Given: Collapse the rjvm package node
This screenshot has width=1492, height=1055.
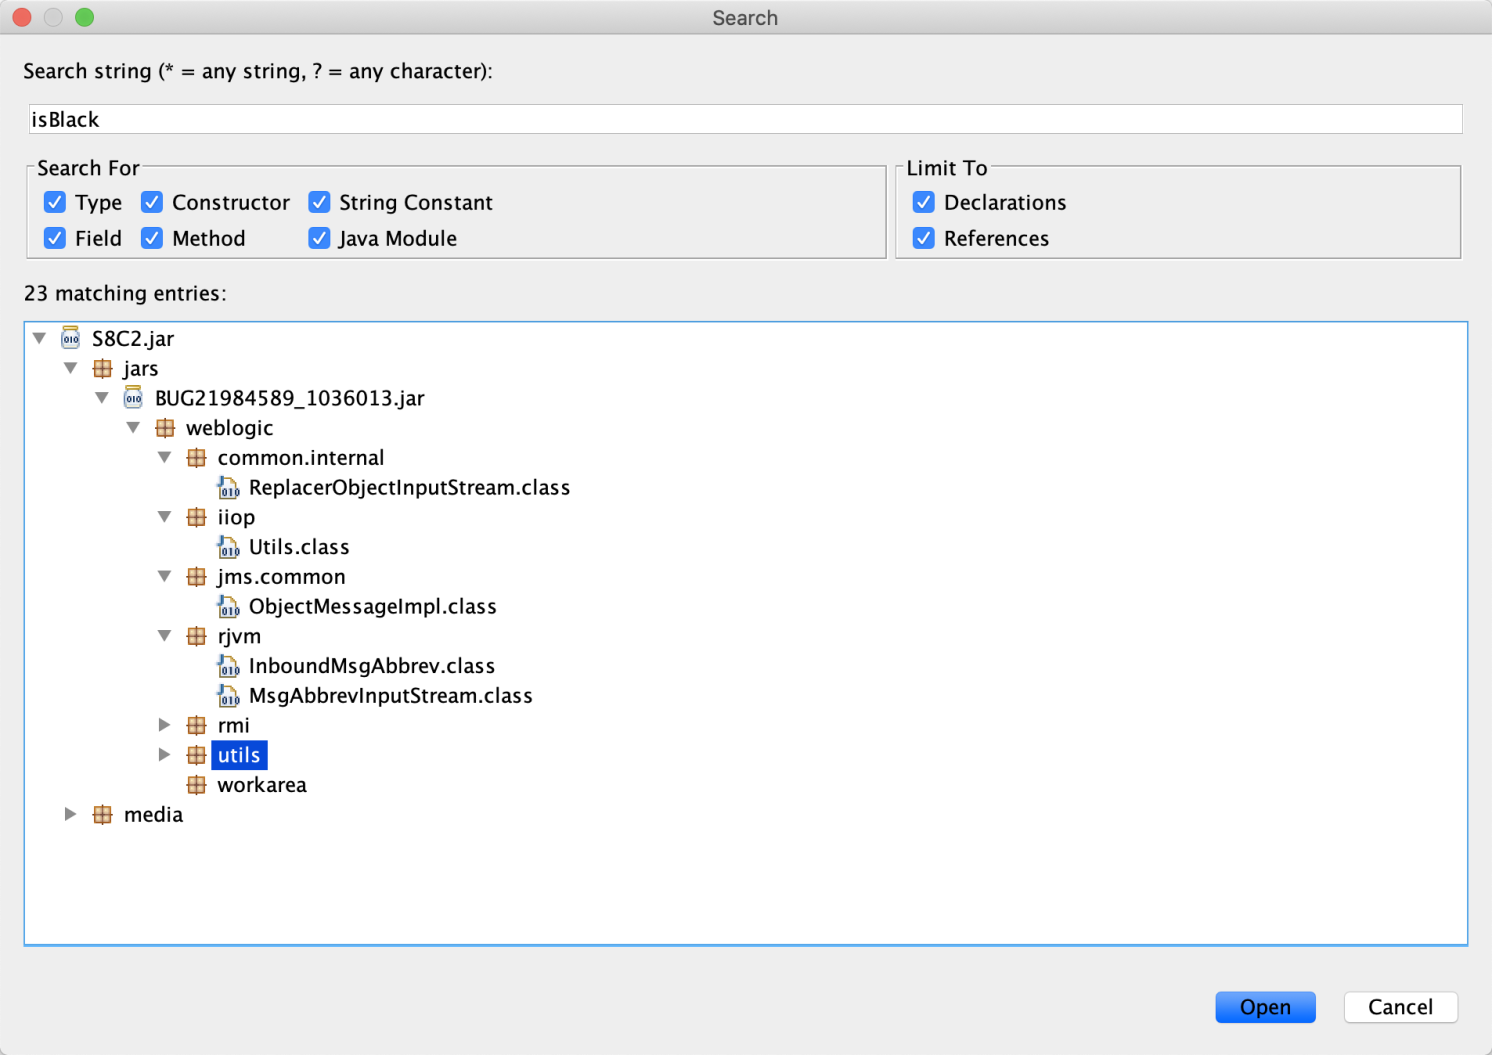Looking at the screenshot, I should click(165, 636).
